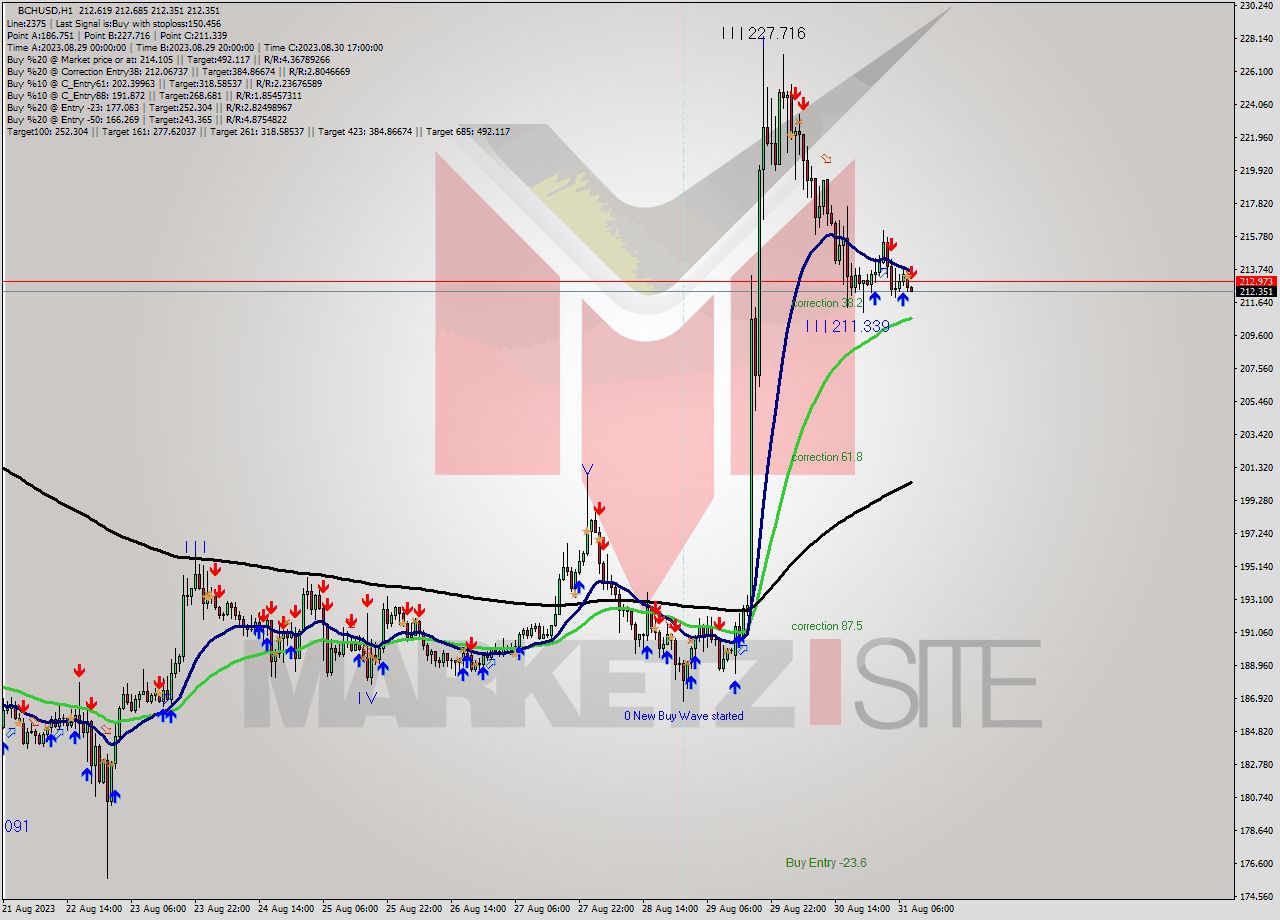Click 230.240 on the price axis
Image resolution: width=1280 pixels, height=920 pixels.
coord(1255,5)
